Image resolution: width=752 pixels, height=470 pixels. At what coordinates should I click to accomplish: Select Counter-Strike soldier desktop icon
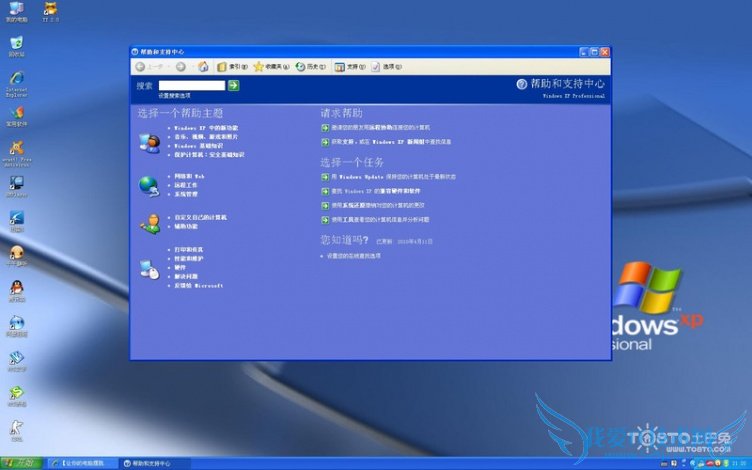[17, 431]
